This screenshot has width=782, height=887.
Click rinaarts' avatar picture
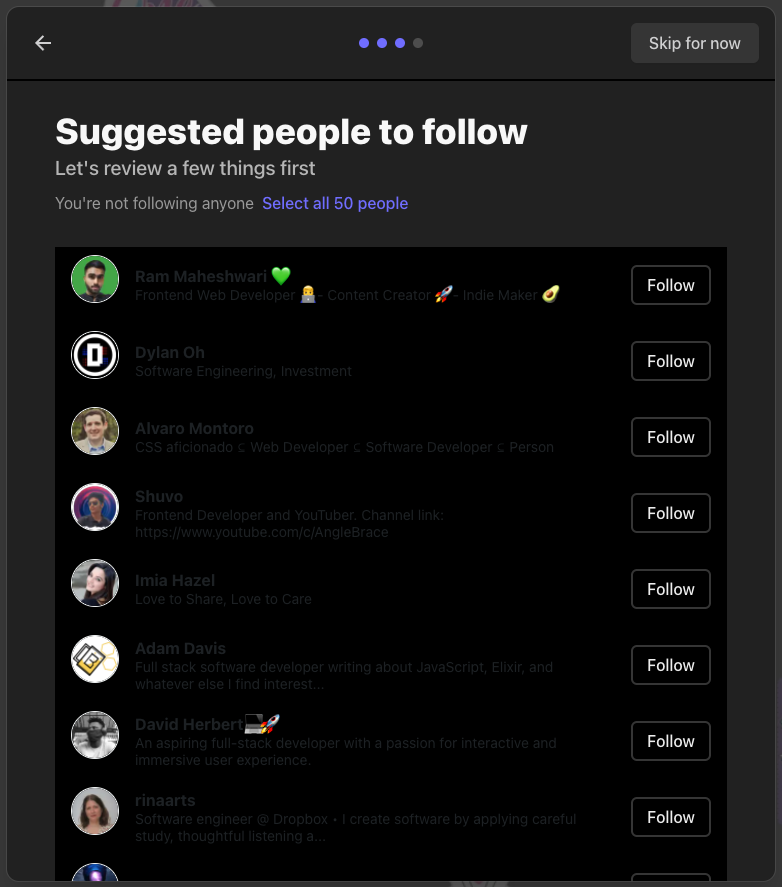(95, 811)
